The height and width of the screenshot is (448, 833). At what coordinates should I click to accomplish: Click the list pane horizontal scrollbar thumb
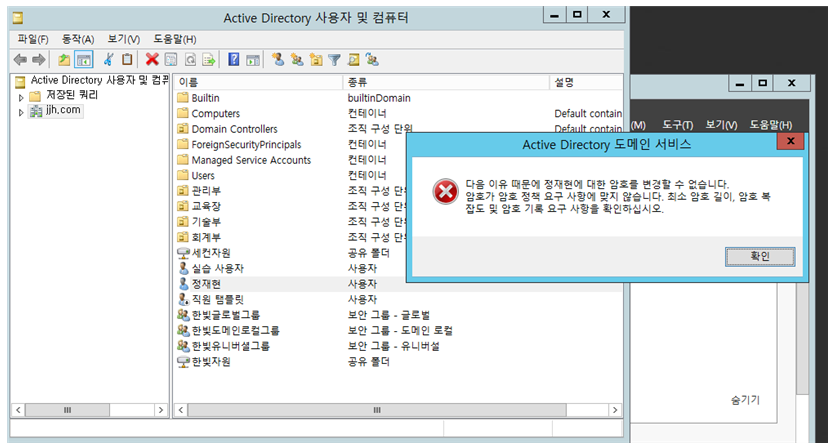click(x=377, y=410)
